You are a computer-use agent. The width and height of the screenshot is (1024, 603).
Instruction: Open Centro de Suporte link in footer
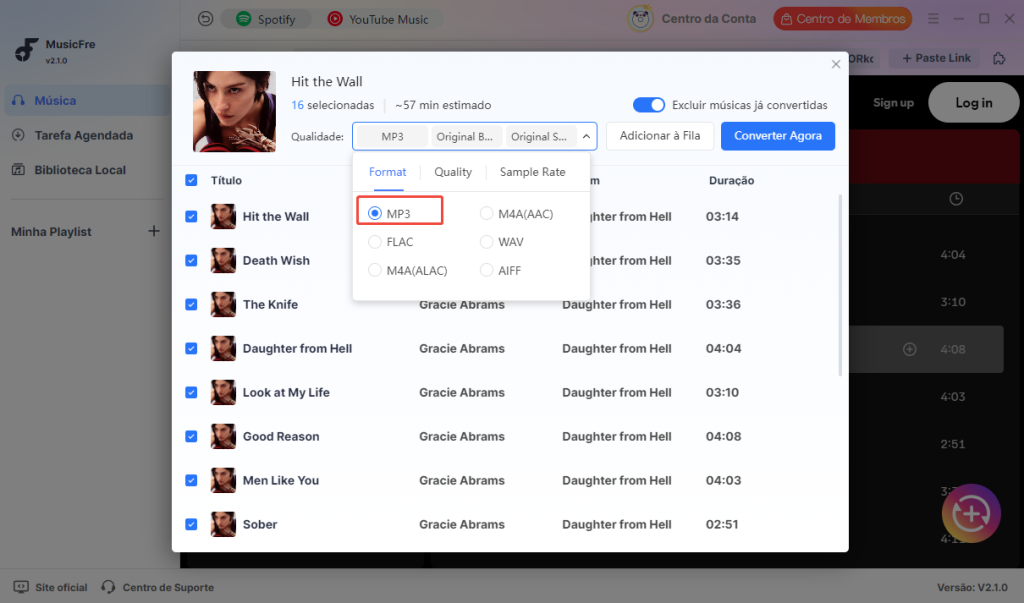coord(157,587)
